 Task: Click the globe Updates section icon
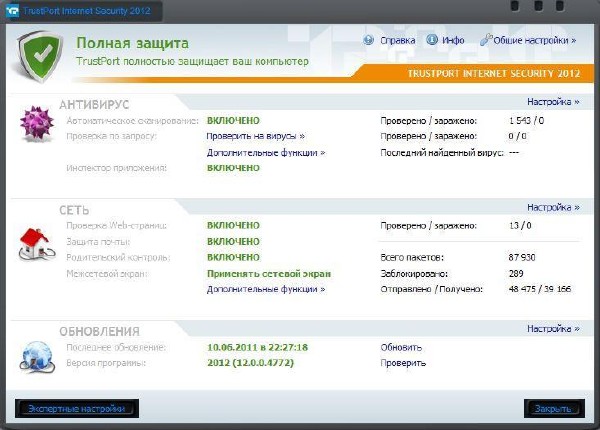[x=38, y=353]
